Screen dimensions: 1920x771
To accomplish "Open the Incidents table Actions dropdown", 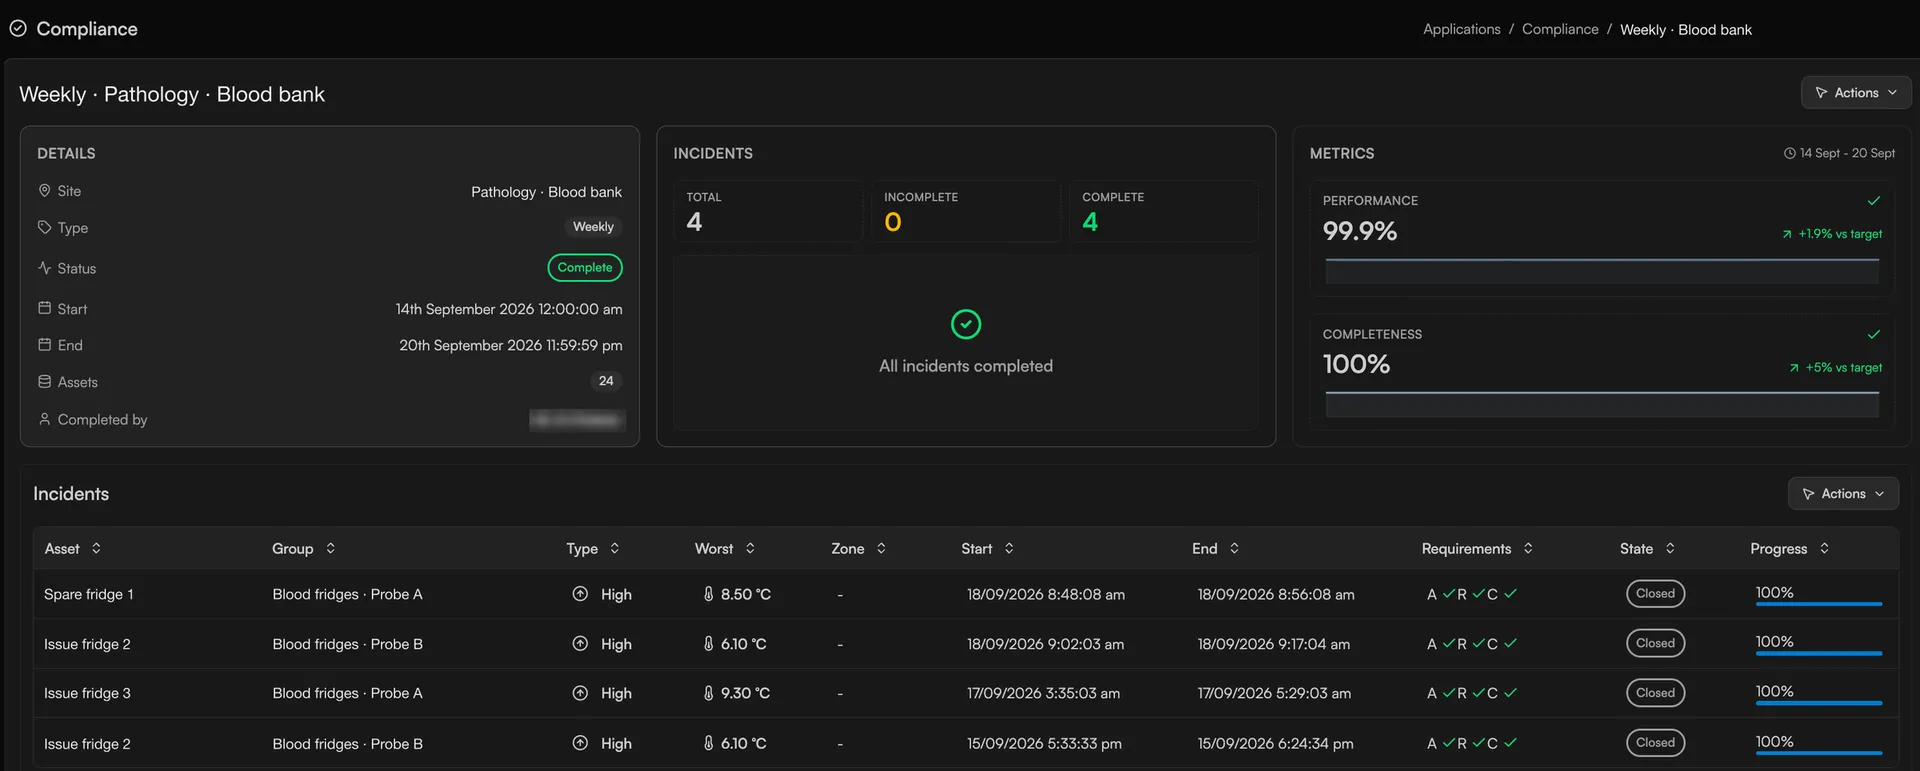I will point(1843,493).
